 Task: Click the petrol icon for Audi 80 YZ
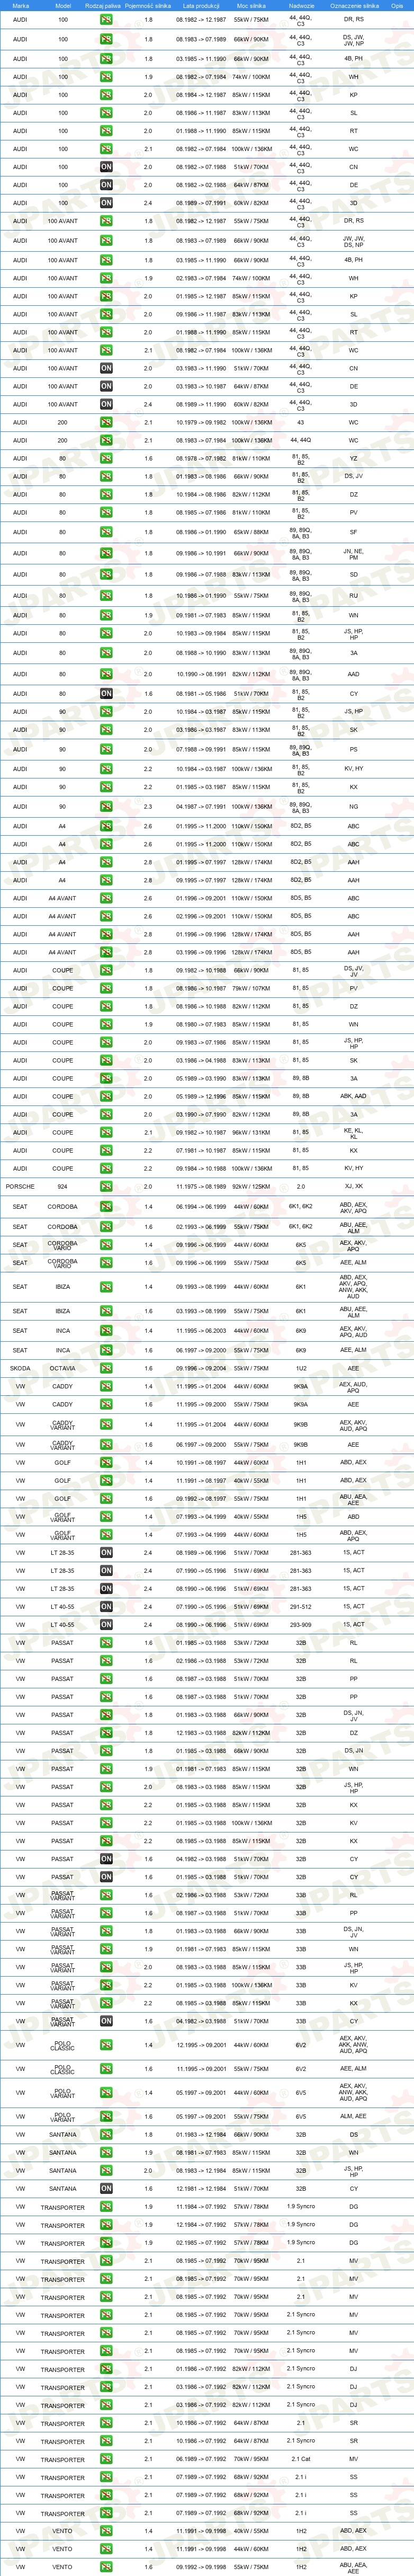(106, 458)
